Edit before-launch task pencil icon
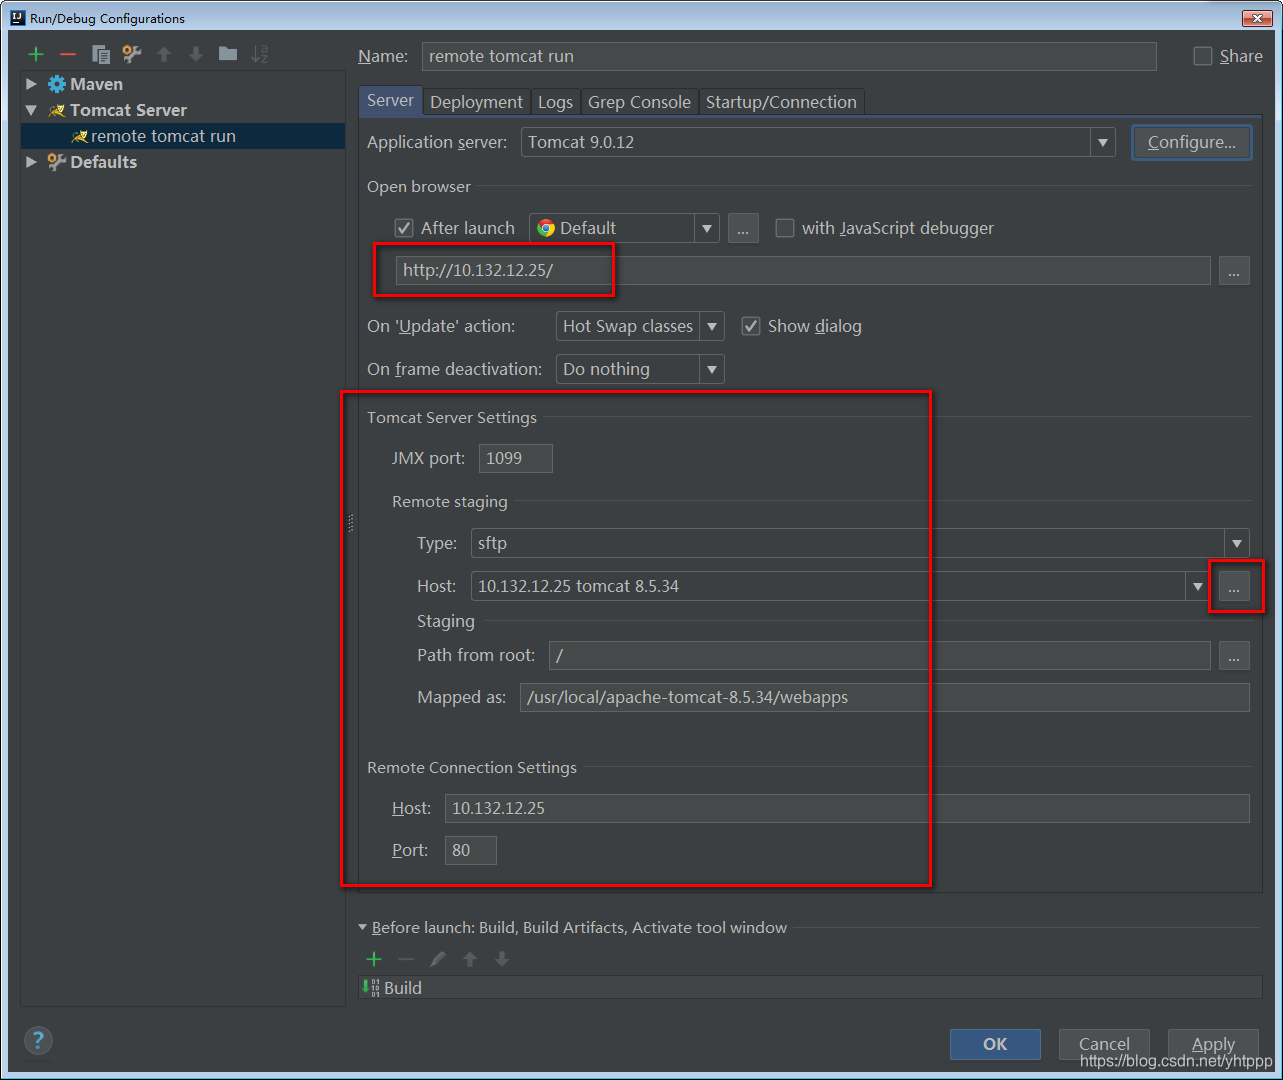This screenshot has width=1283, height=1080. 438,959
